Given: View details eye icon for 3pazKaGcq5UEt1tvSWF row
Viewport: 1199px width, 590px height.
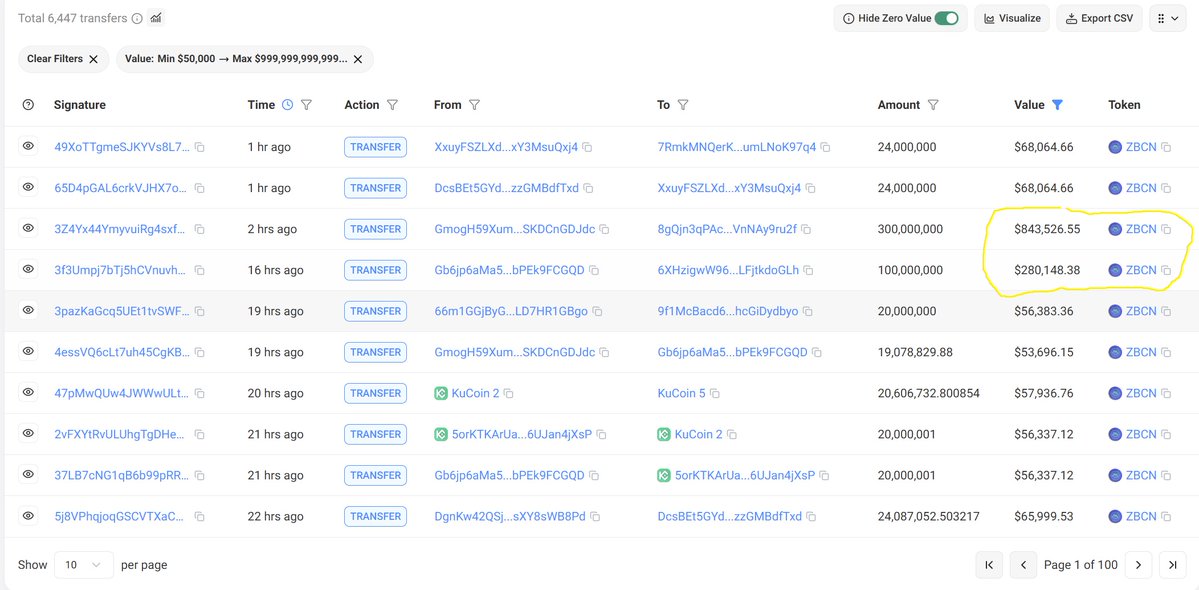Looking at the screenshot, I should 28,310.
